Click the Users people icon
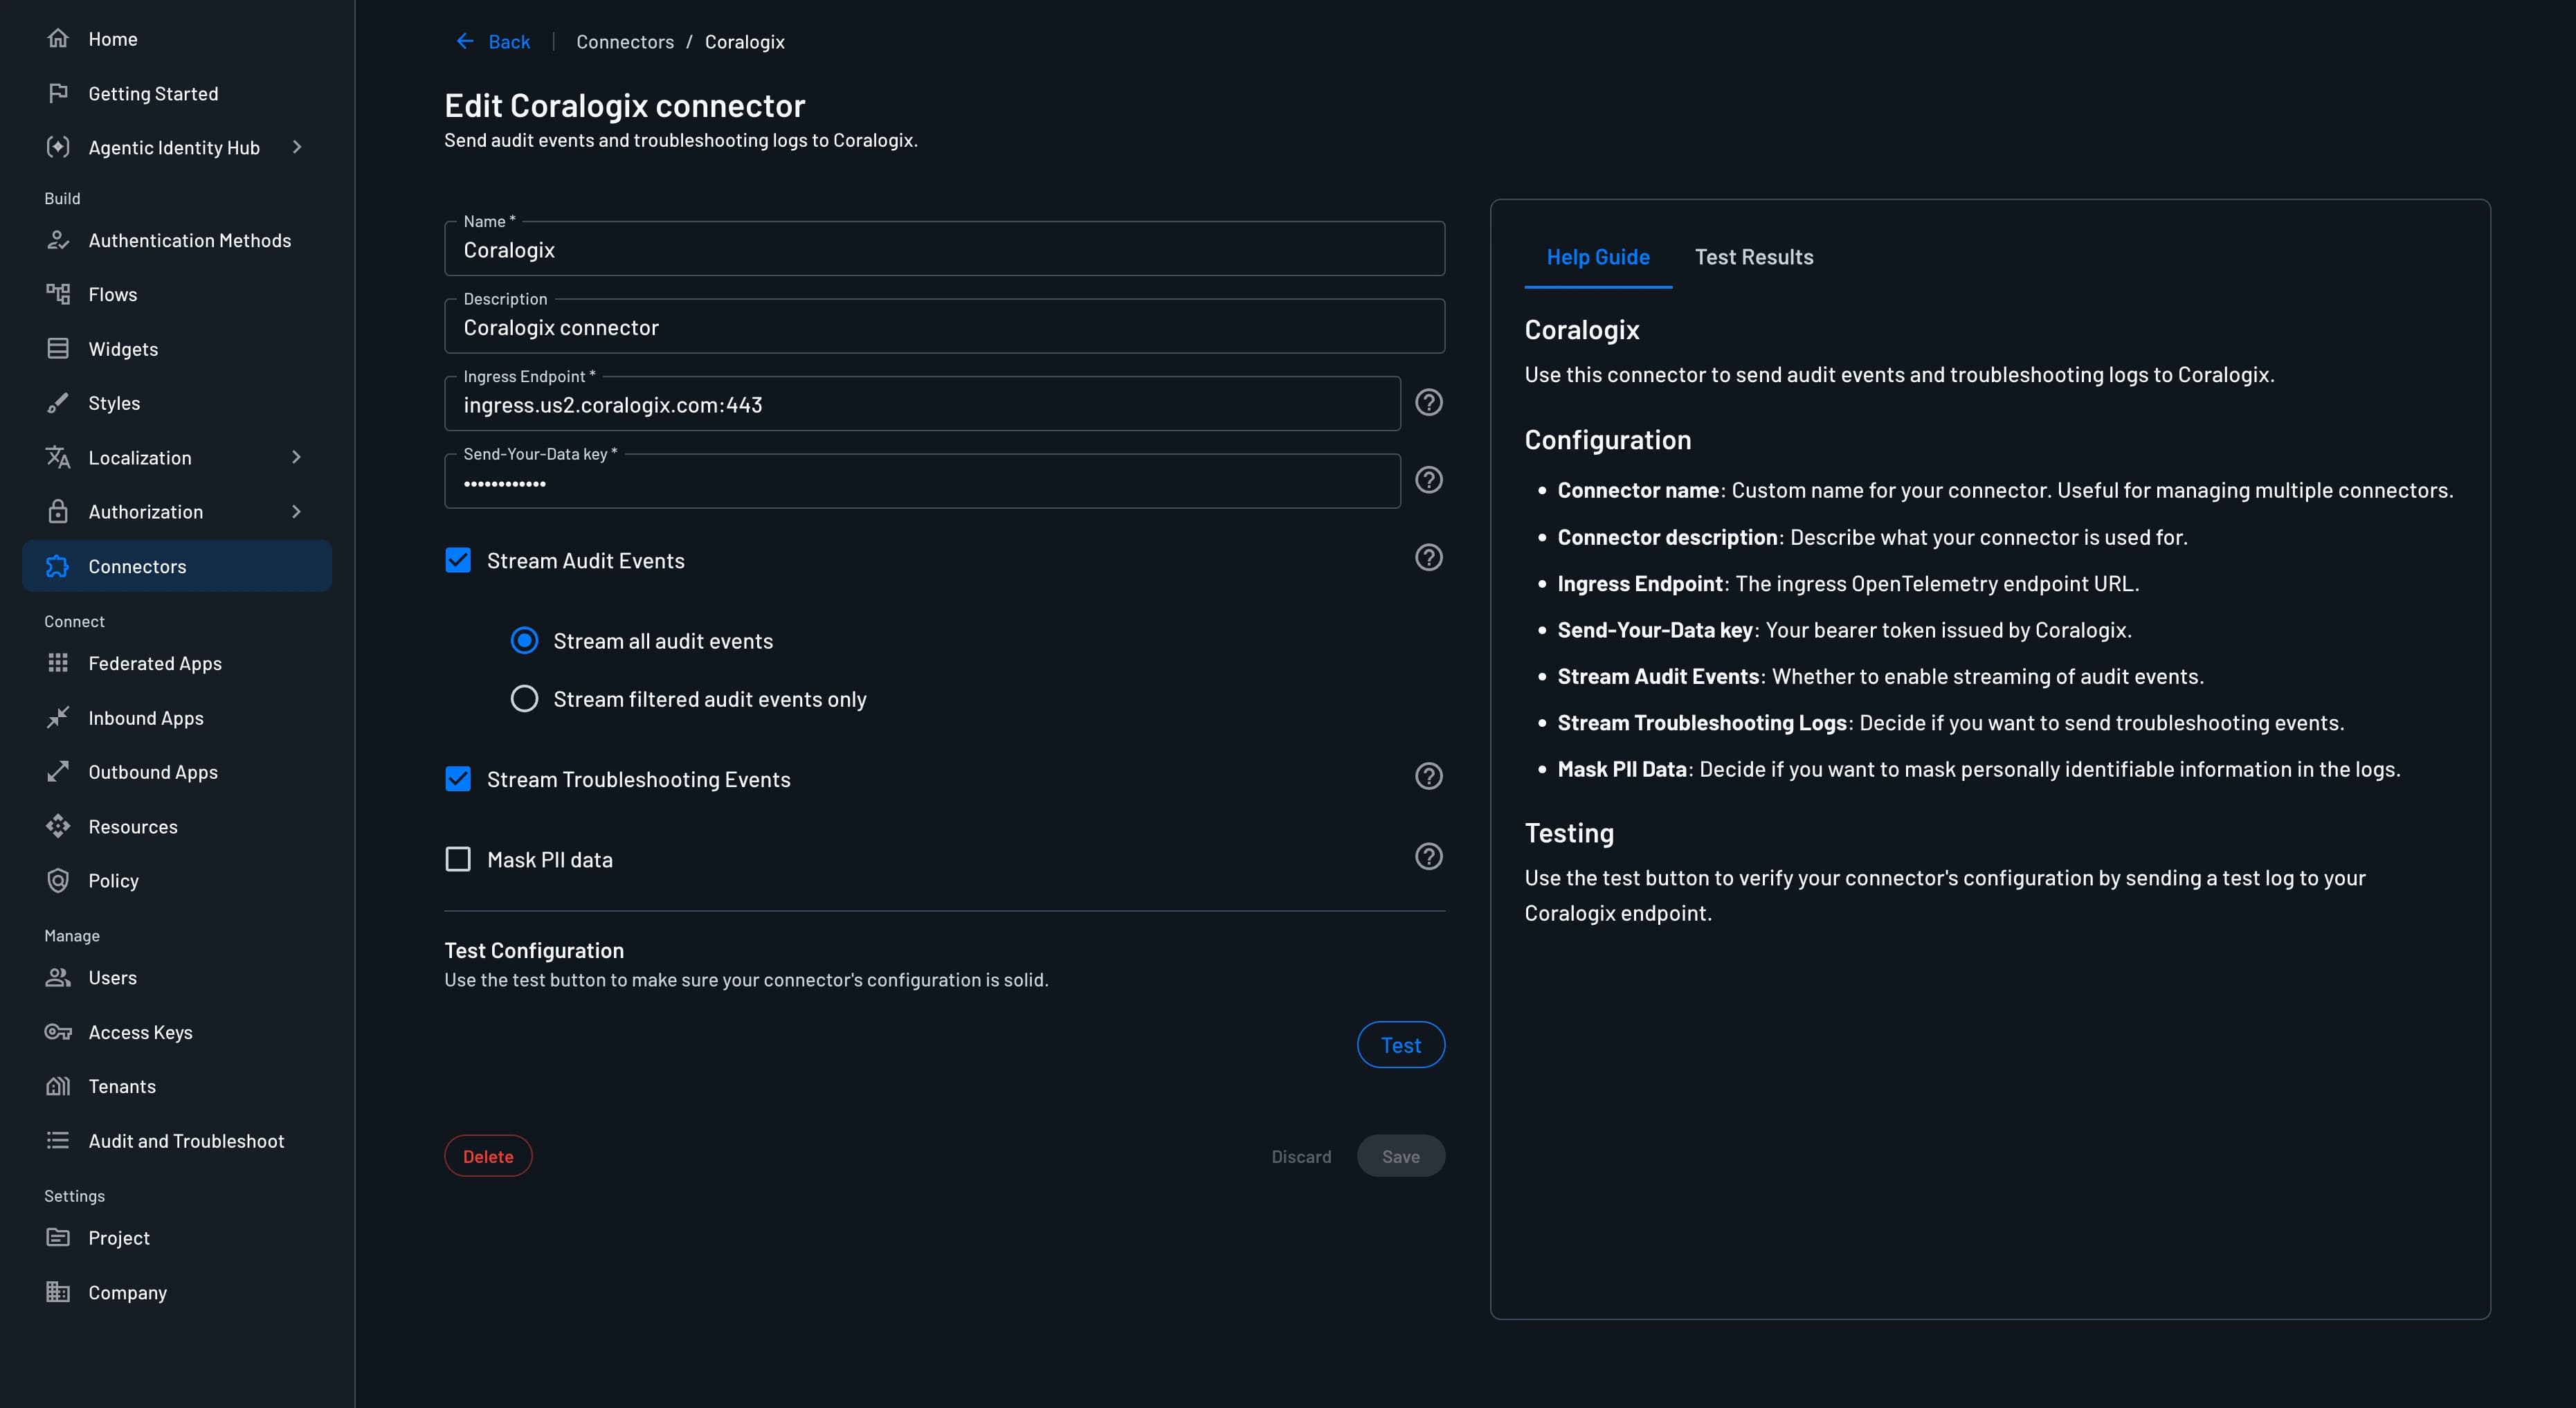This screenshot has width=2576, height=1408. point(58,977)
